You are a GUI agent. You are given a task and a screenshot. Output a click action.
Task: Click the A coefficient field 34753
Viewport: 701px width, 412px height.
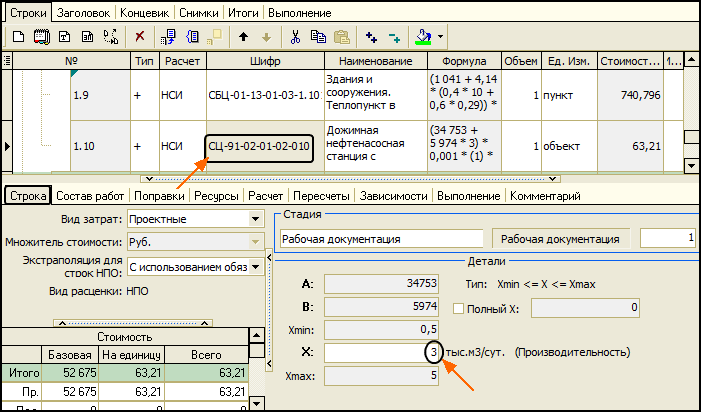381,283
